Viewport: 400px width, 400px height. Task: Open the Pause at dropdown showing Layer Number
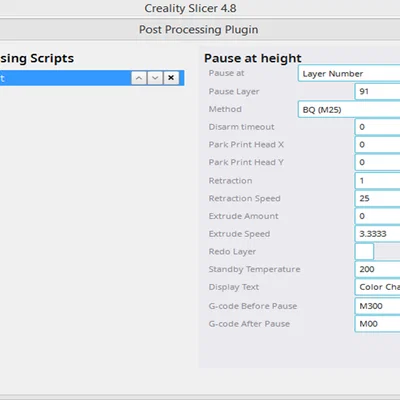pos(349,74)
